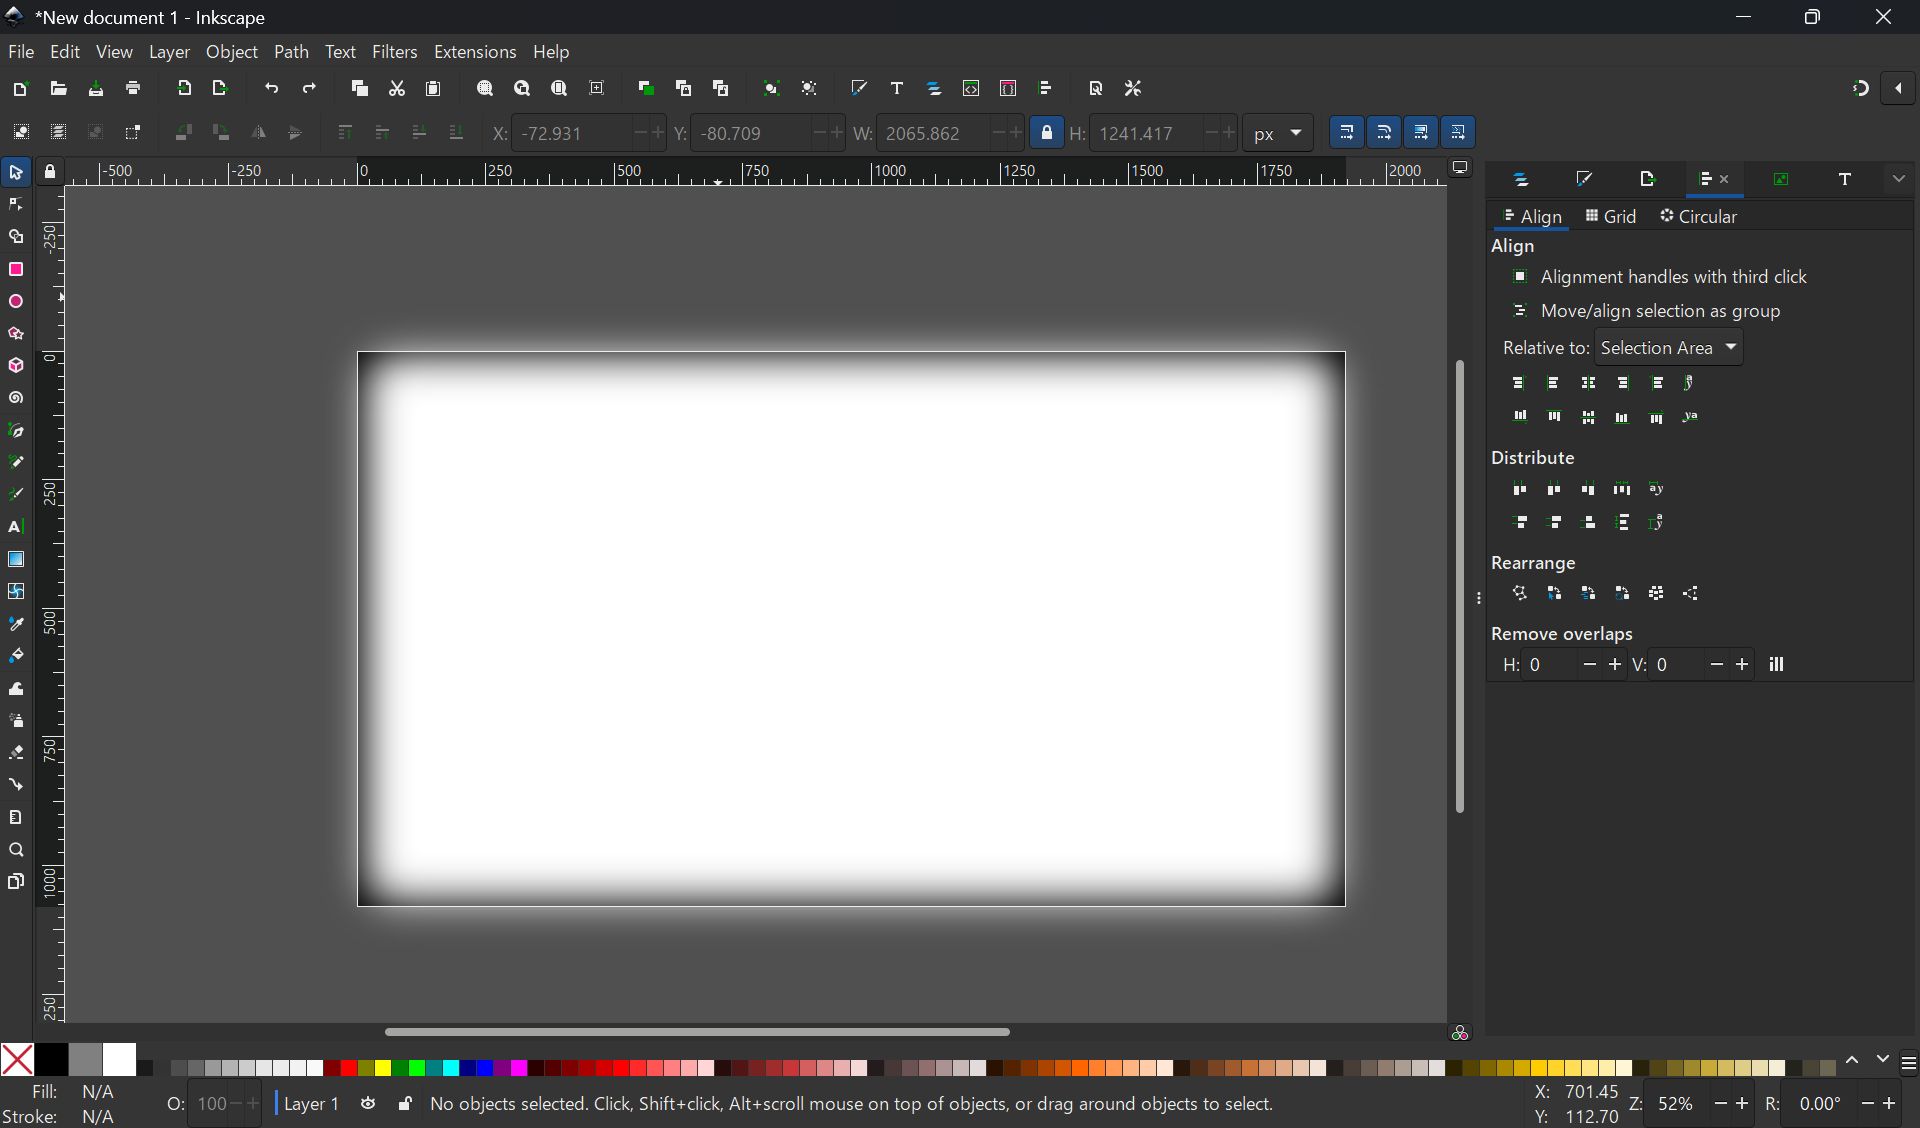1920x1128 pixels.
Task: Open the Relative to Selection Area dropdown
Action: coord(1668,347)
